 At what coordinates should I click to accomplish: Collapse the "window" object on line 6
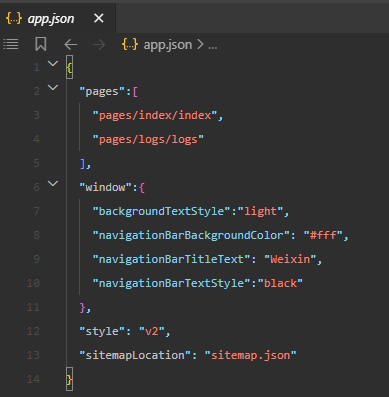pos(53,183)
